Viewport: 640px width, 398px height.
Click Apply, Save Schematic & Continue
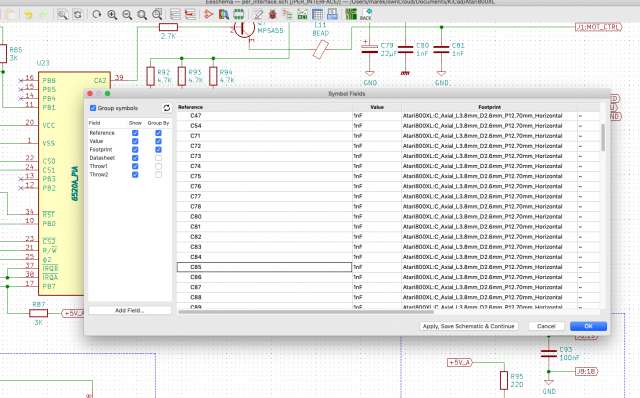pyautogui.click(x=469, y=326)
